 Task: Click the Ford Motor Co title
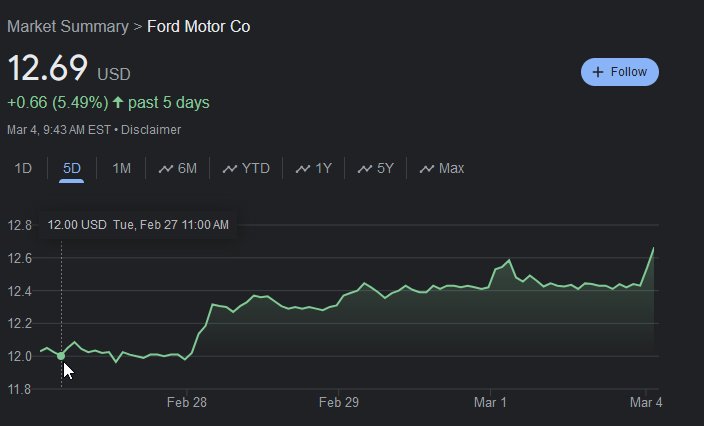[x=198, y=26]
